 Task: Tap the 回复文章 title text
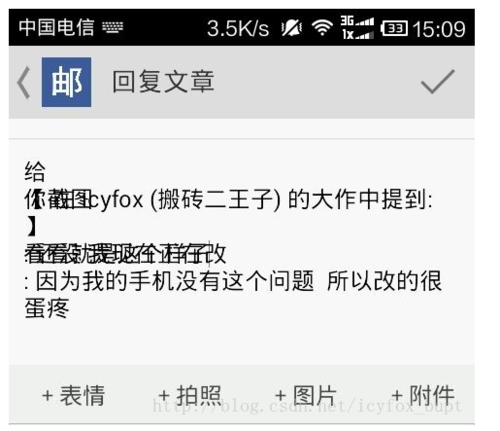point(163,82)
